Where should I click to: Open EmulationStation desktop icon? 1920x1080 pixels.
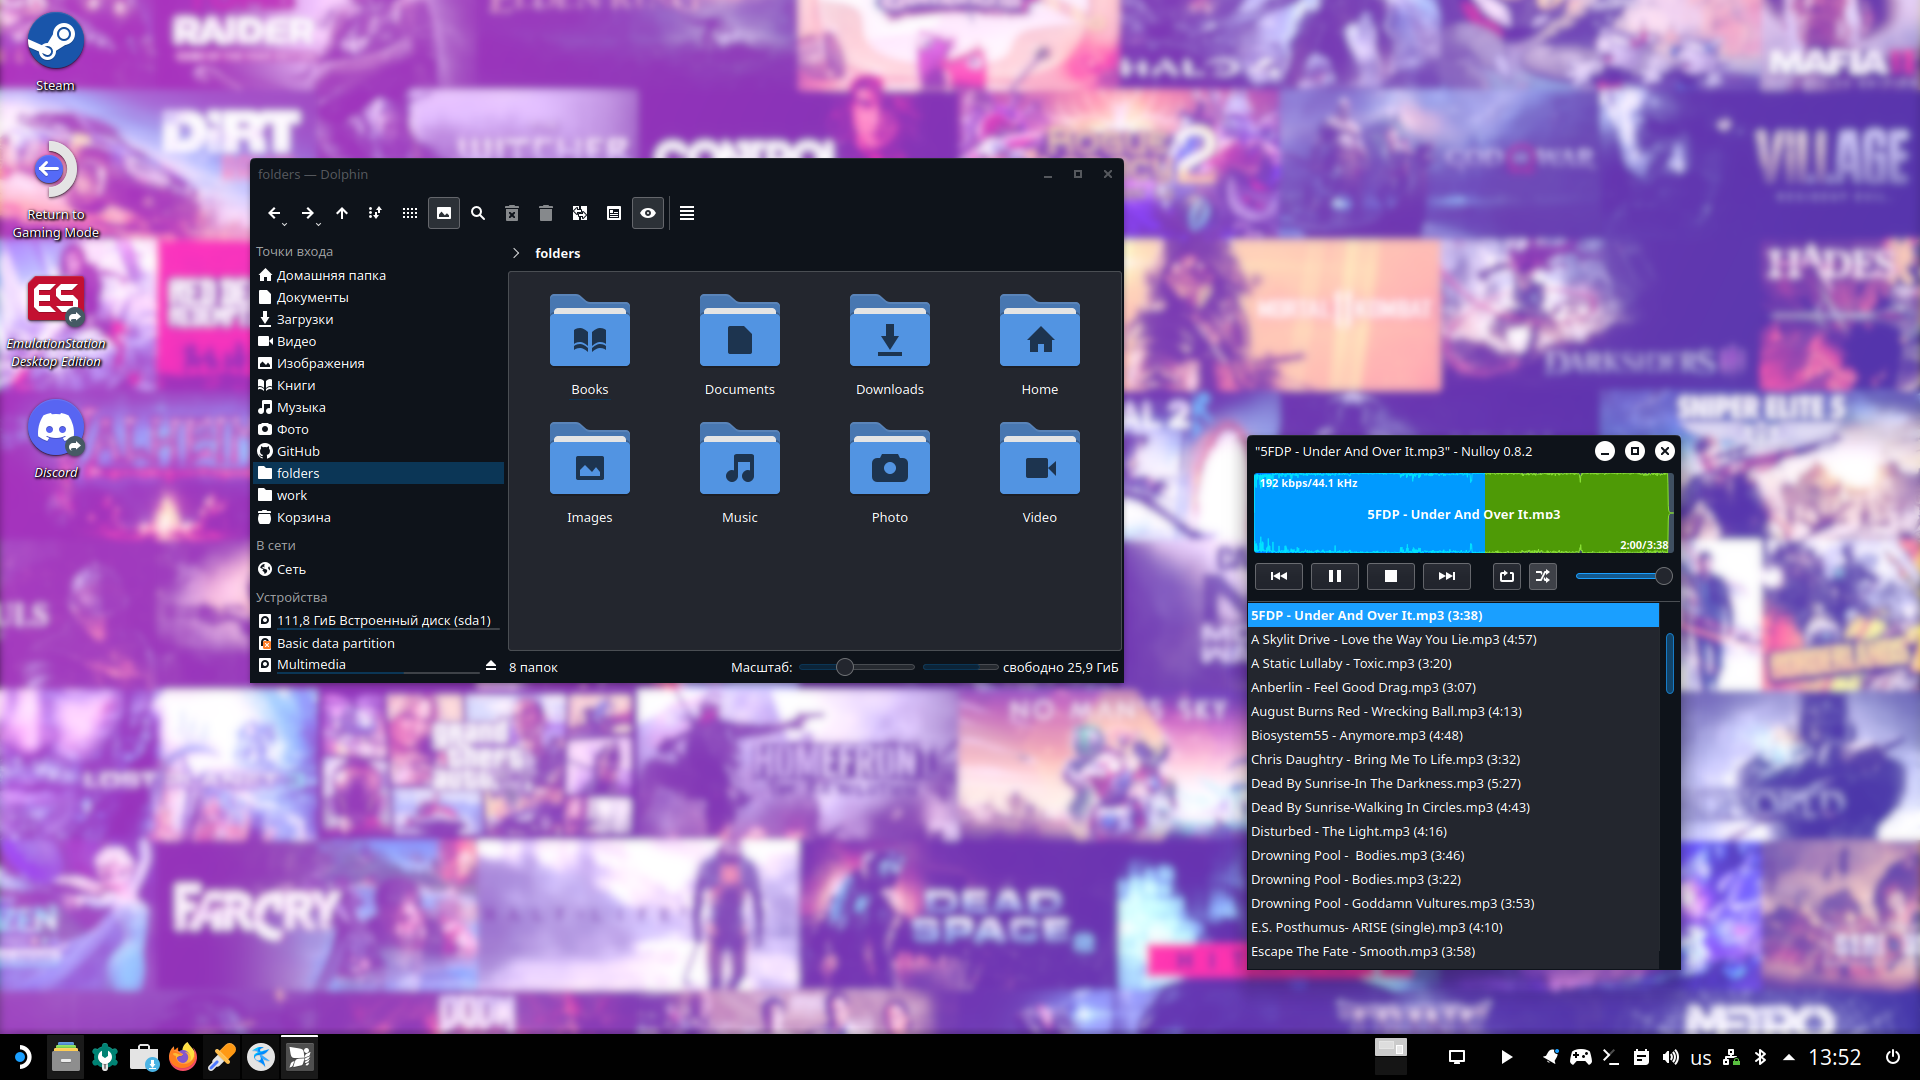pyautogui.click(x=56, y=320)
